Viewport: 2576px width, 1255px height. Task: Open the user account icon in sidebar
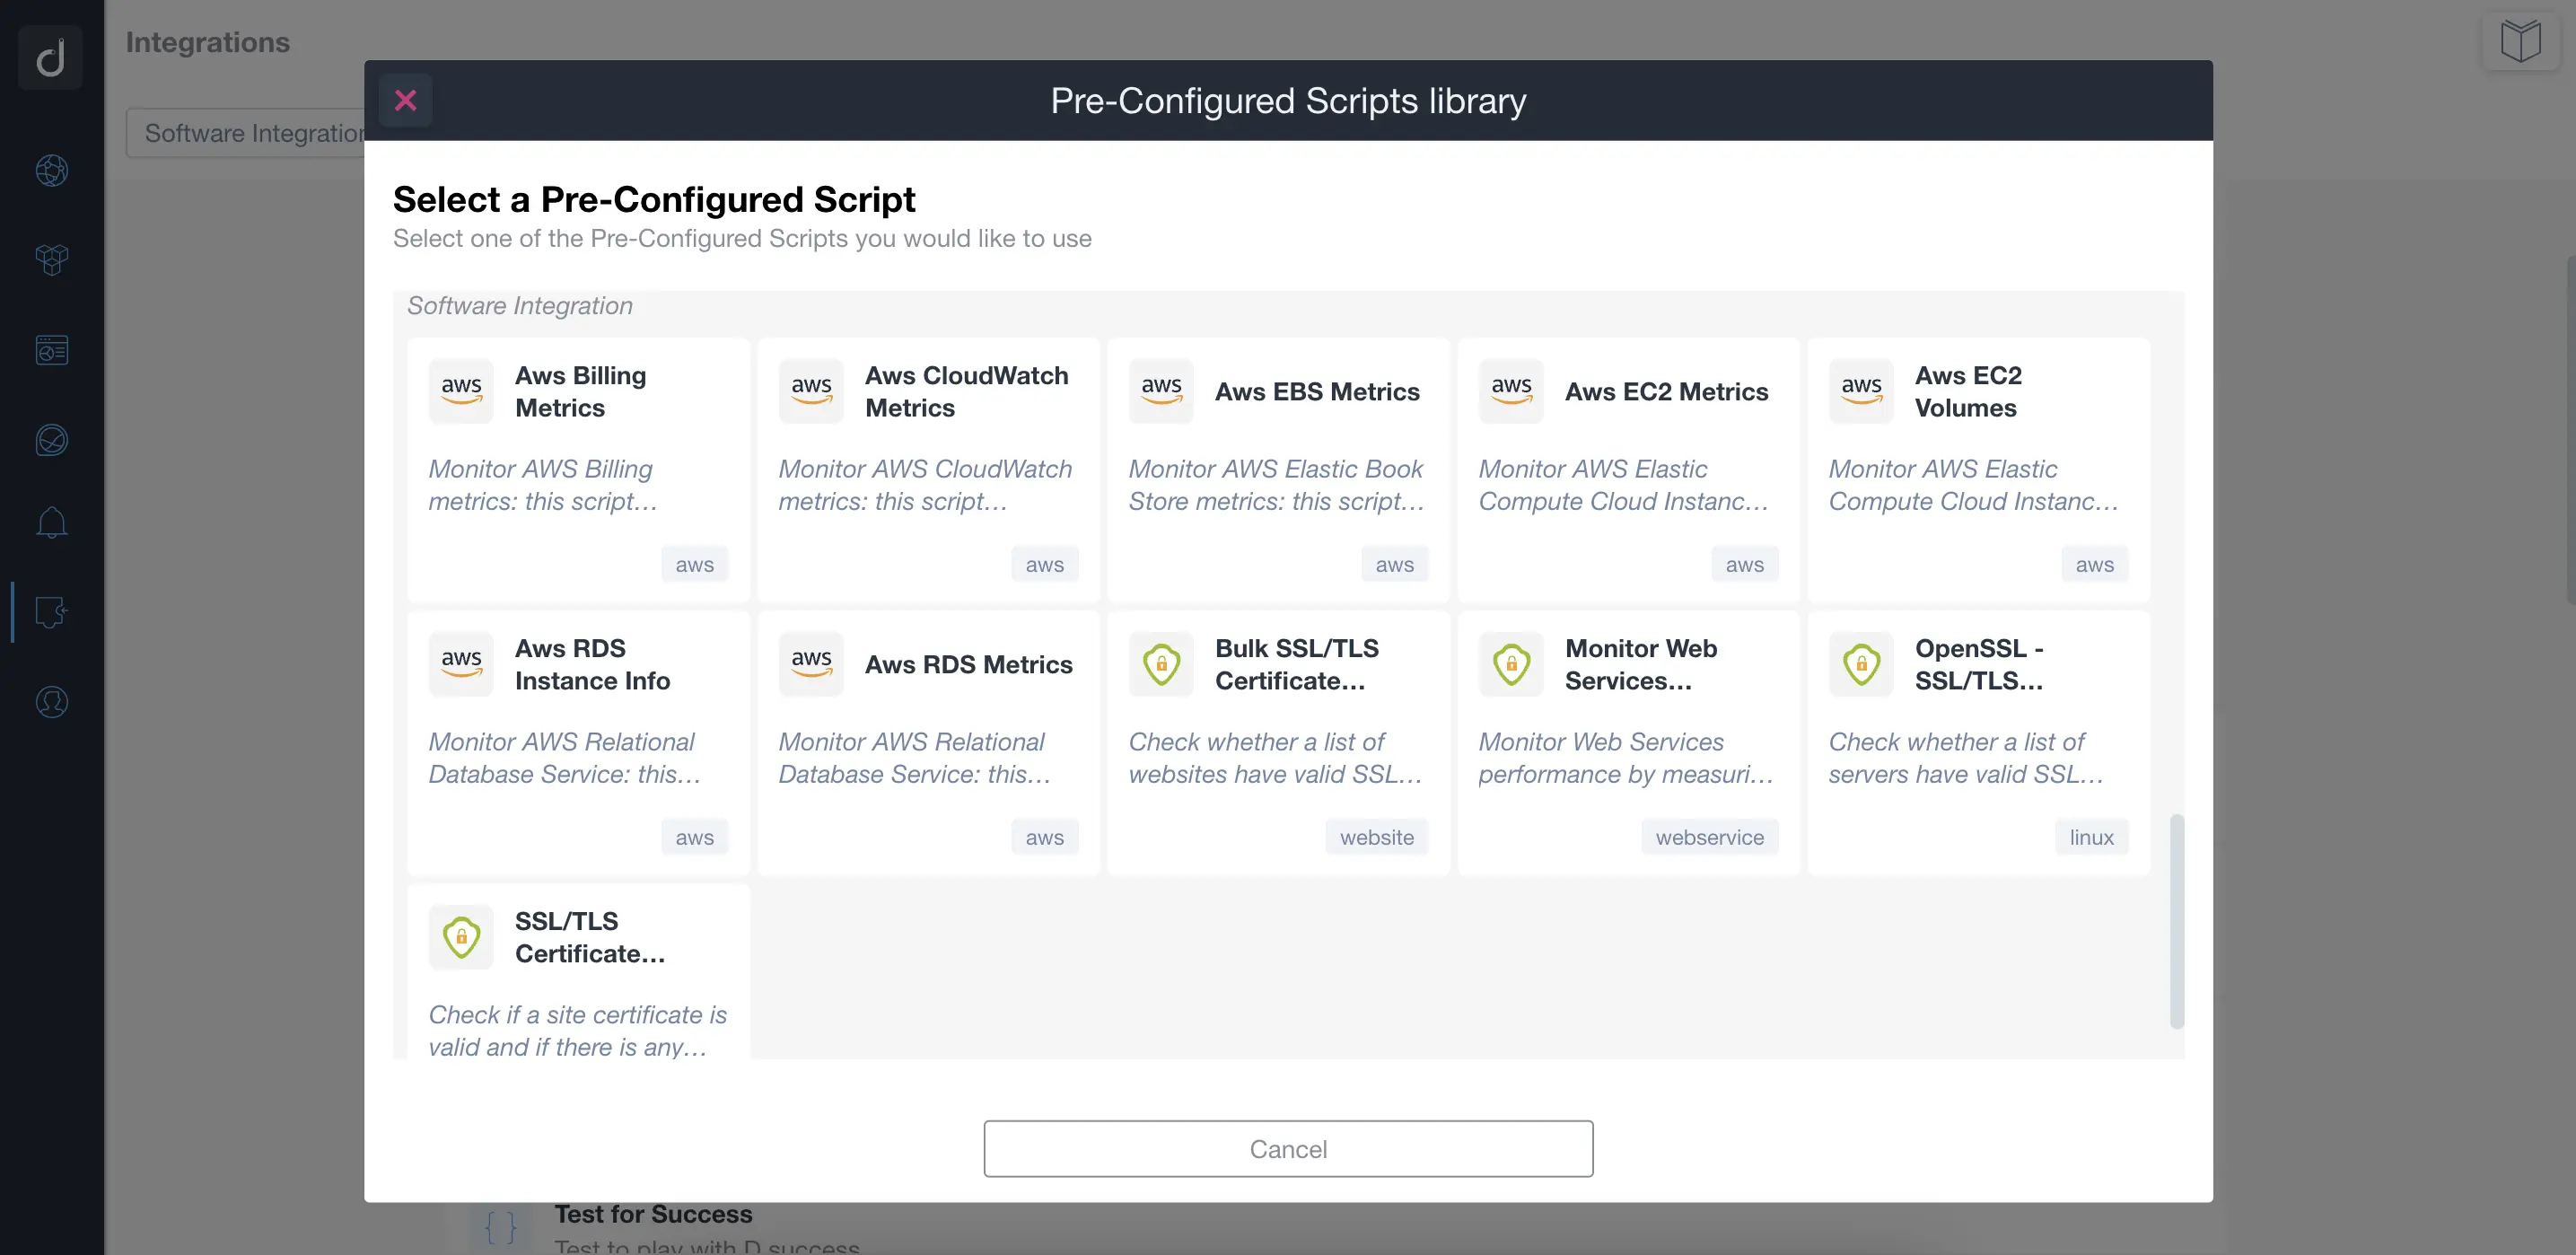pos(52,702)
